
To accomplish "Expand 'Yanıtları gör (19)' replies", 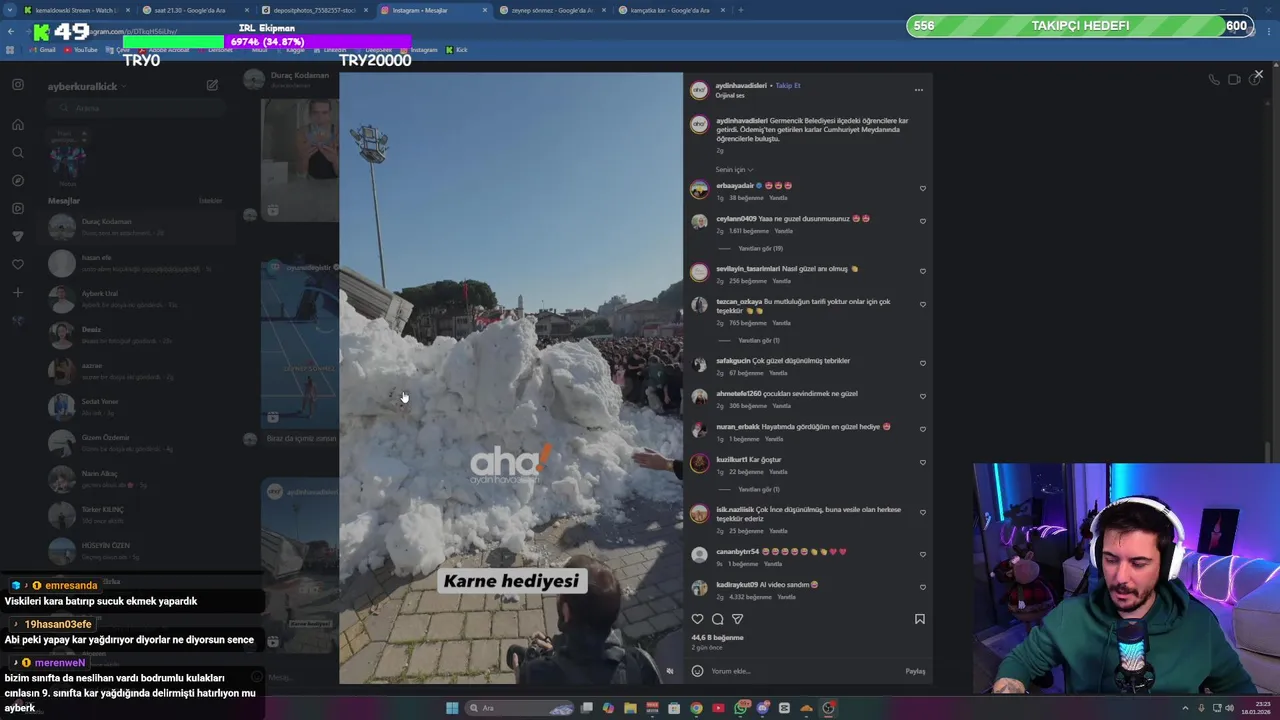I will pos(760,248).
